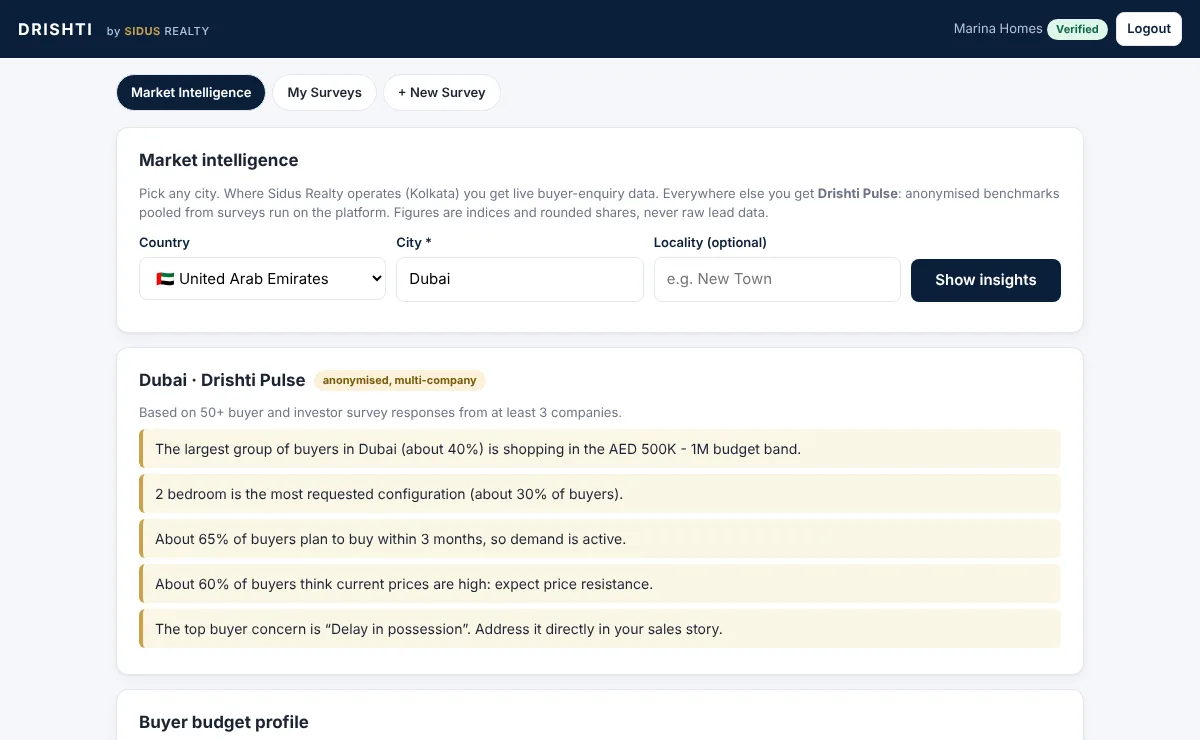Select the Delay in possession insight
1200x740 pixels.
pos(600,629)
